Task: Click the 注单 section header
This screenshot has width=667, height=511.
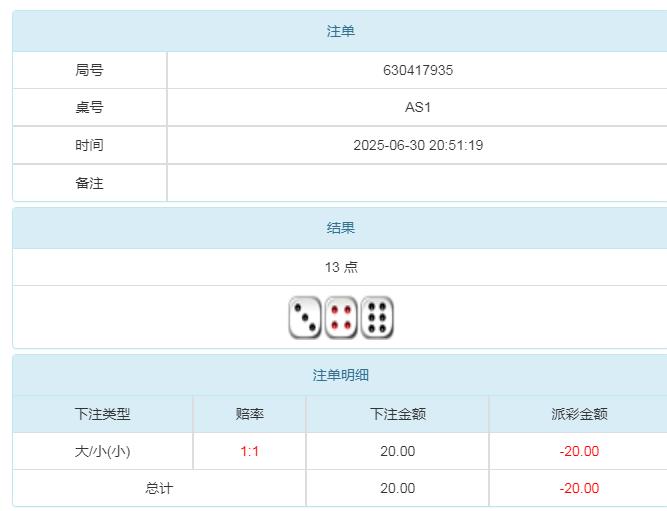Action: pos(340,31)
